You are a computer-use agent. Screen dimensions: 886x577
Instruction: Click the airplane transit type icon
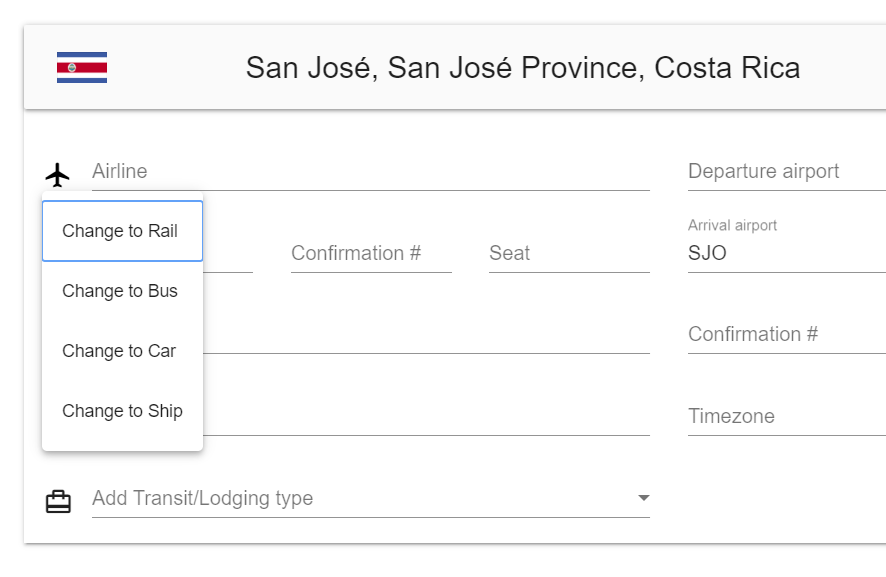(58, 175)
